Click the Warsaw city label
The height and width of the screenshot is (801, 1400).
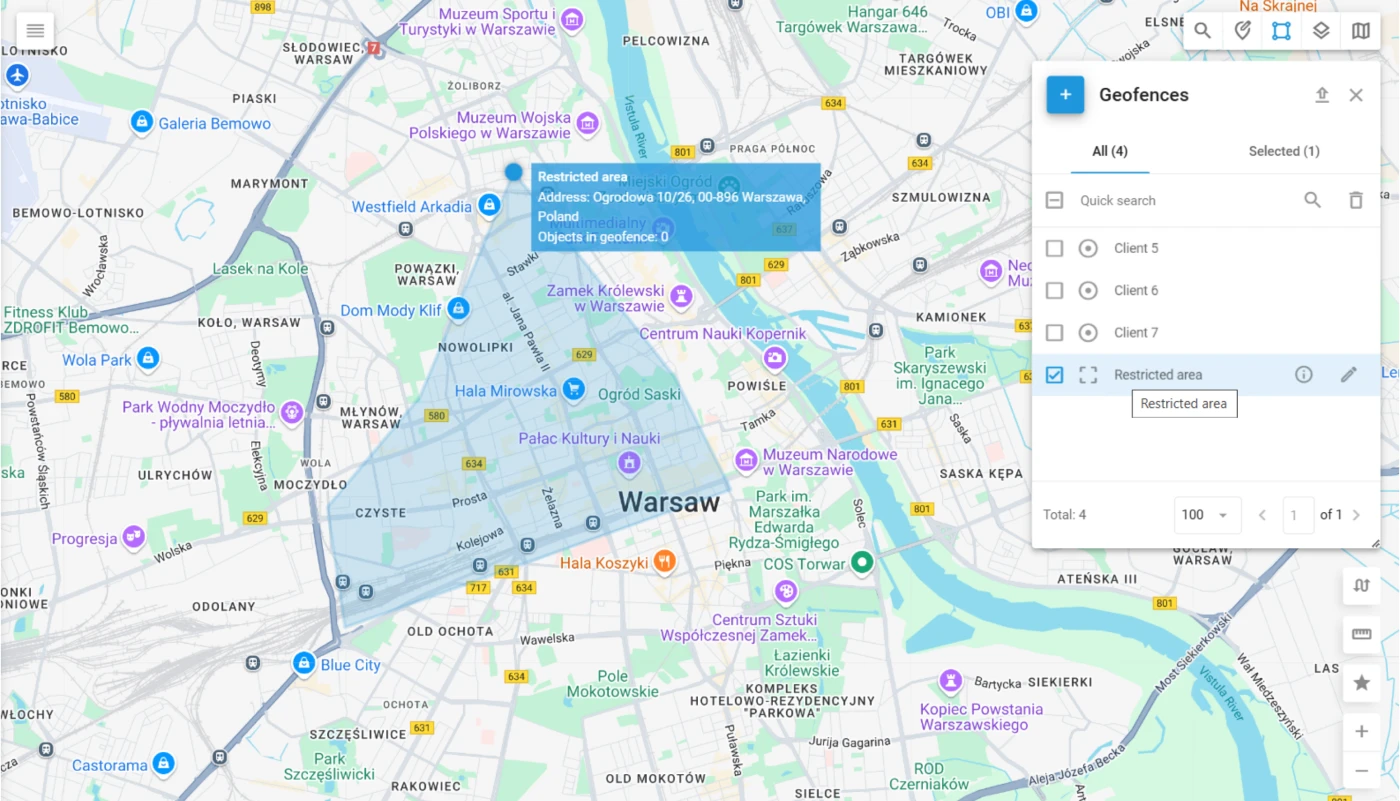(669, 502)
